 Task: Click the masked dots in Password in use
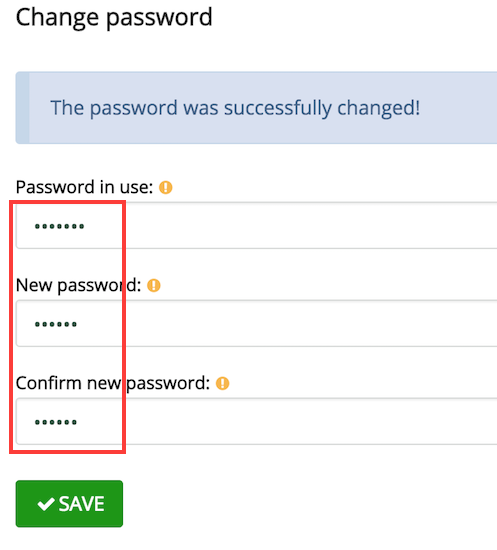point(59,226)
